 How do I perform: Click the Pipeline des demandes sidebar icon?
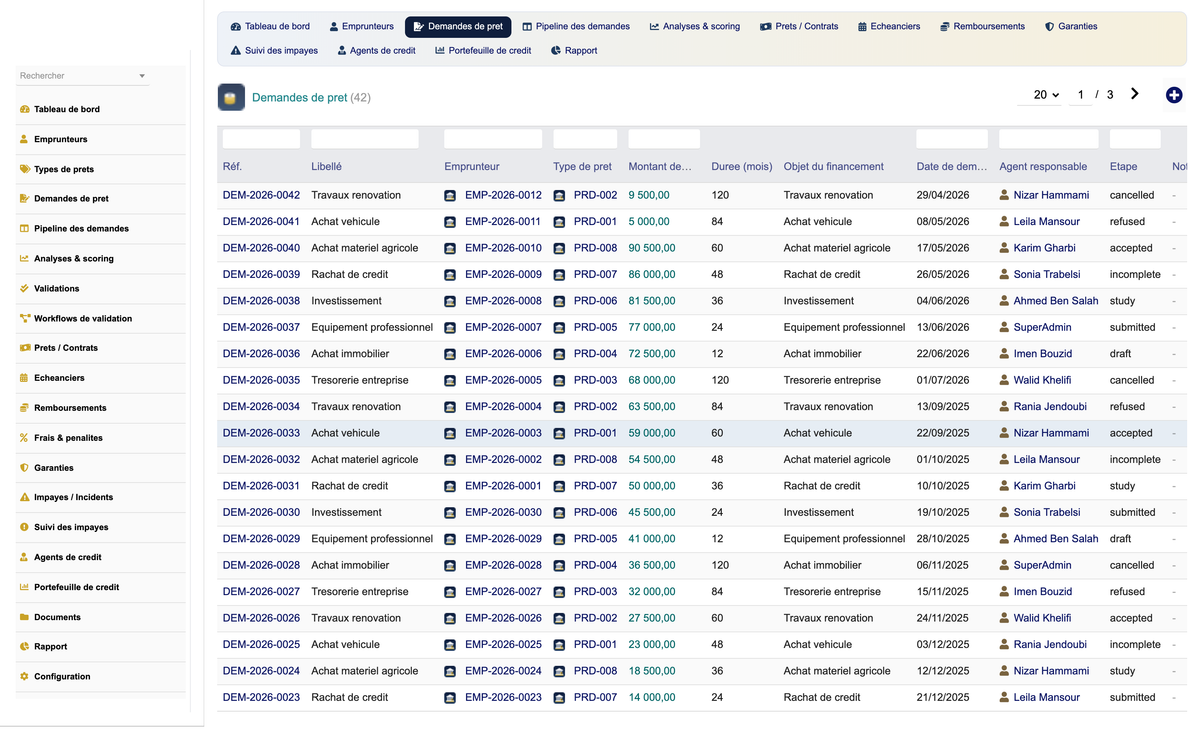coord(24,228)
